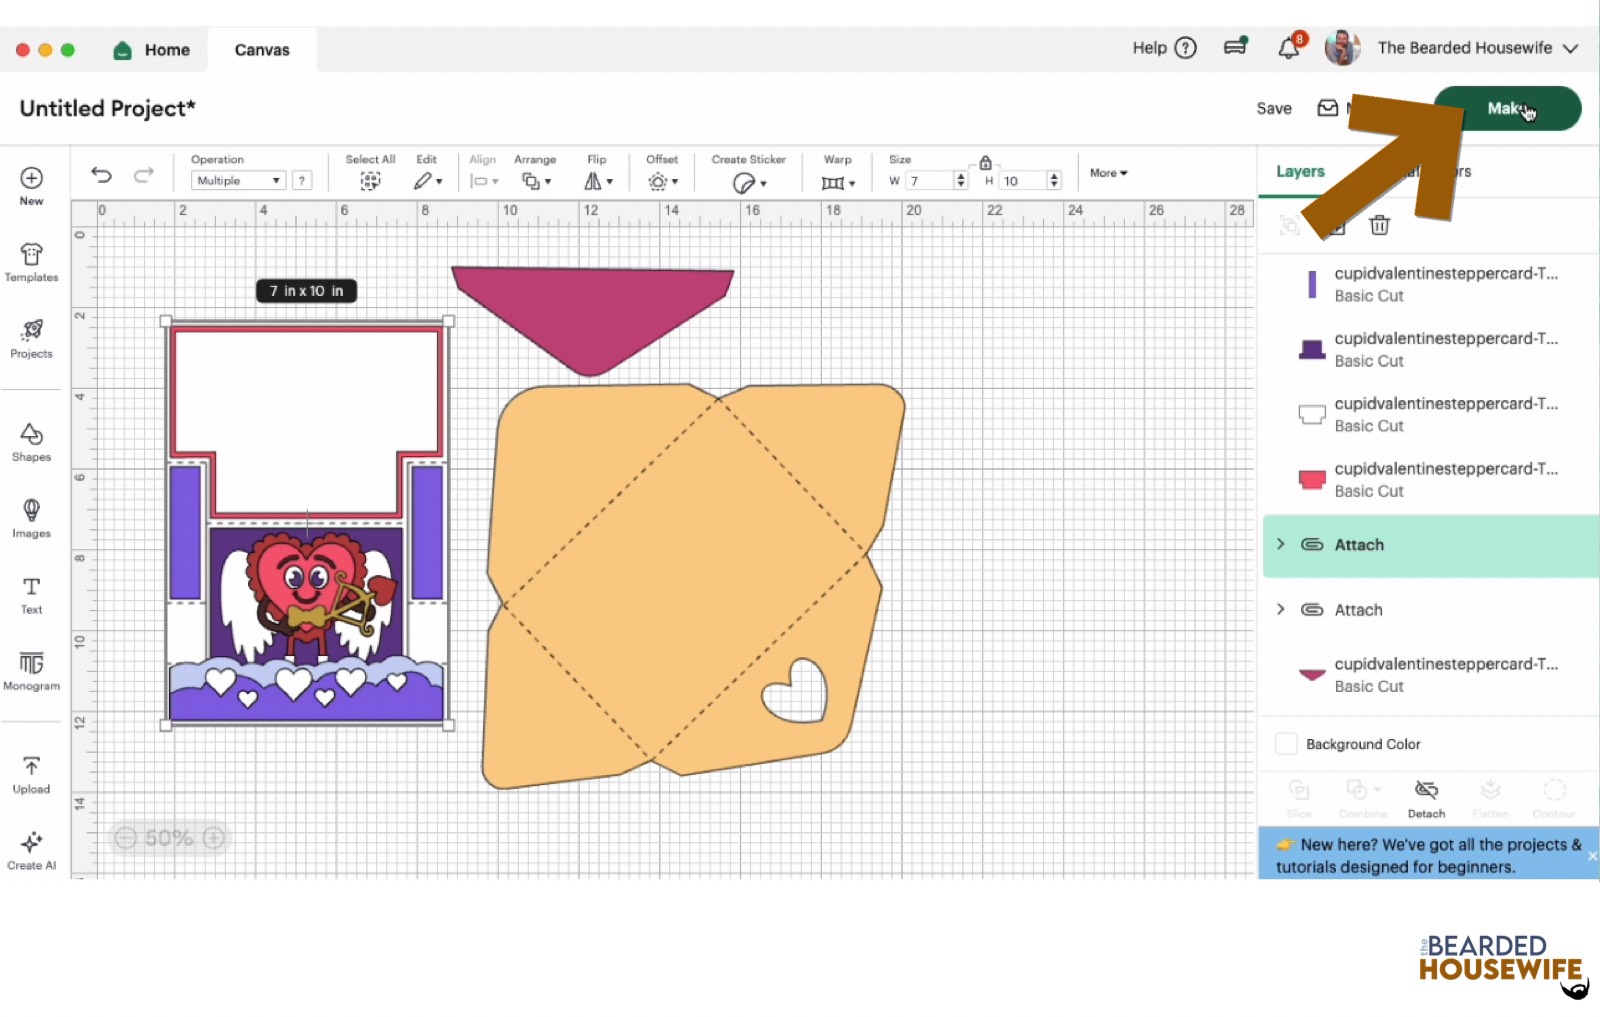The width and height of the screenshot is (1600, 1017).
Task: Zoom in with the plus button
Action: pos(214,838)
